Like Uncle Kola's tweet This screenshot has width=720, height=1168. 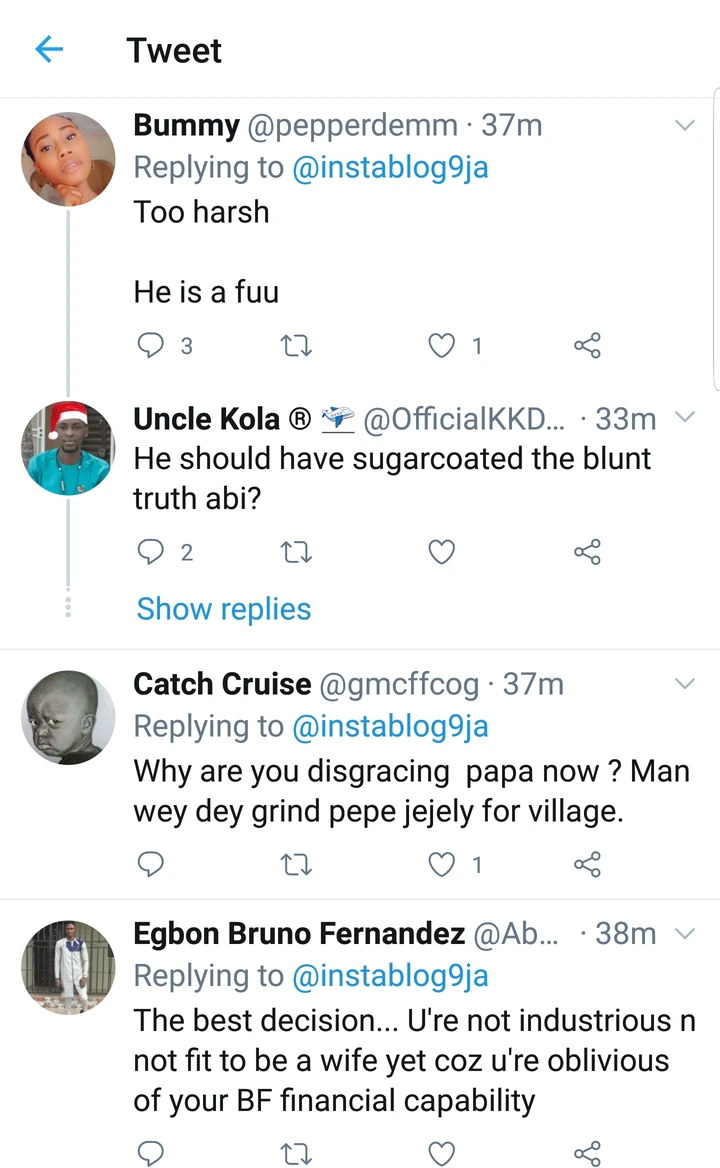[441, 552]
